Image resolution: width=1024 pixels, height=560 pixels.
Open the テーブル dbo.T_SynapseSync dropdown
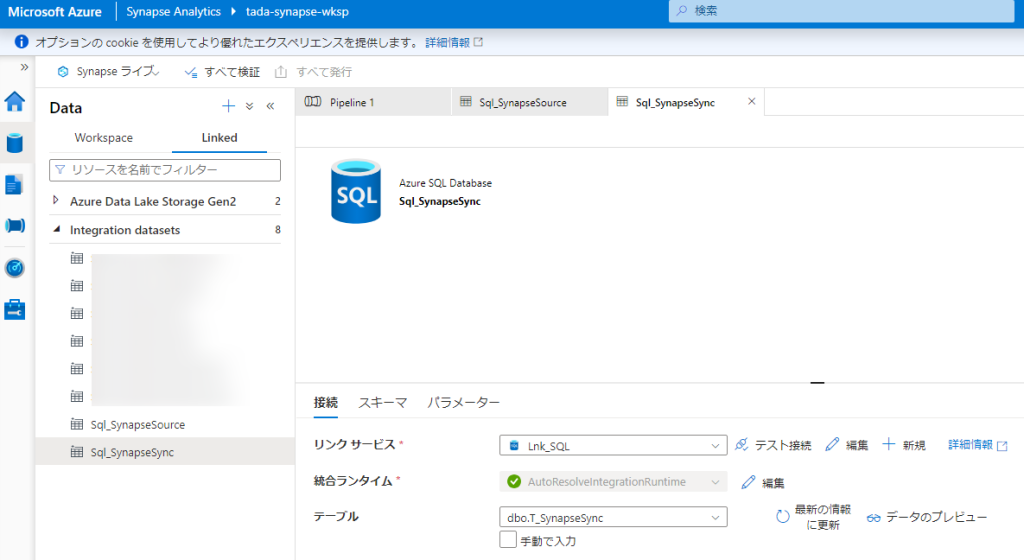(x=613, y=518)
